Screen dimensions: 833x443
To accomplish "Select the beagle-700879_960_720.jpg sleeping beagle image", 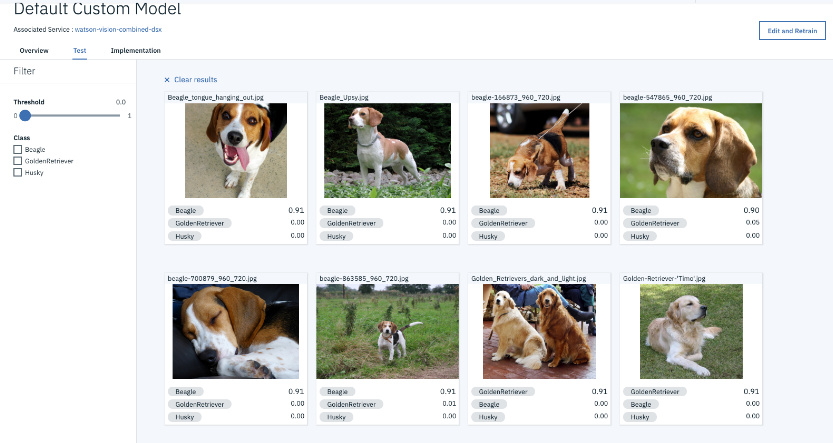I will coord(236,331).
